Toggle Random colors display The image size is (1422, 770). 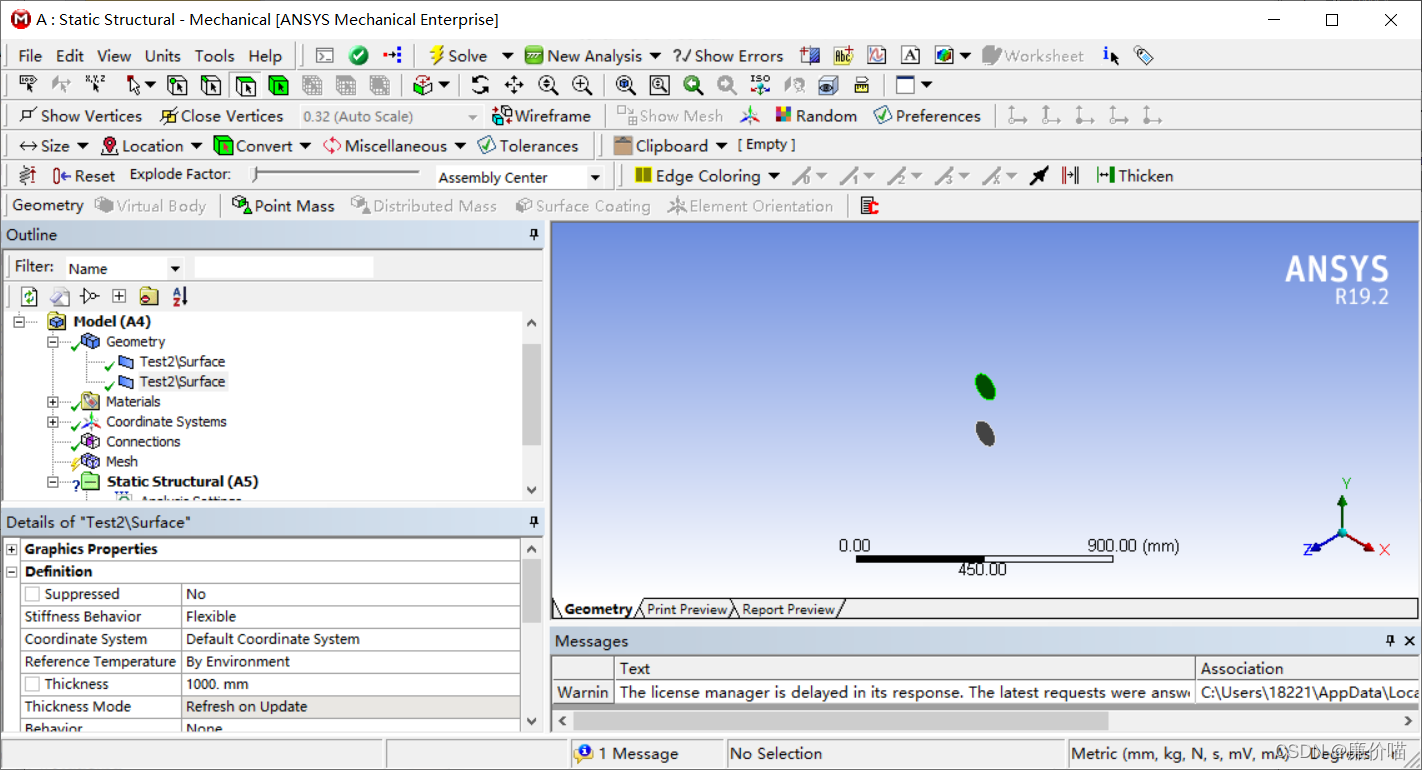click(x=816, y=116)
